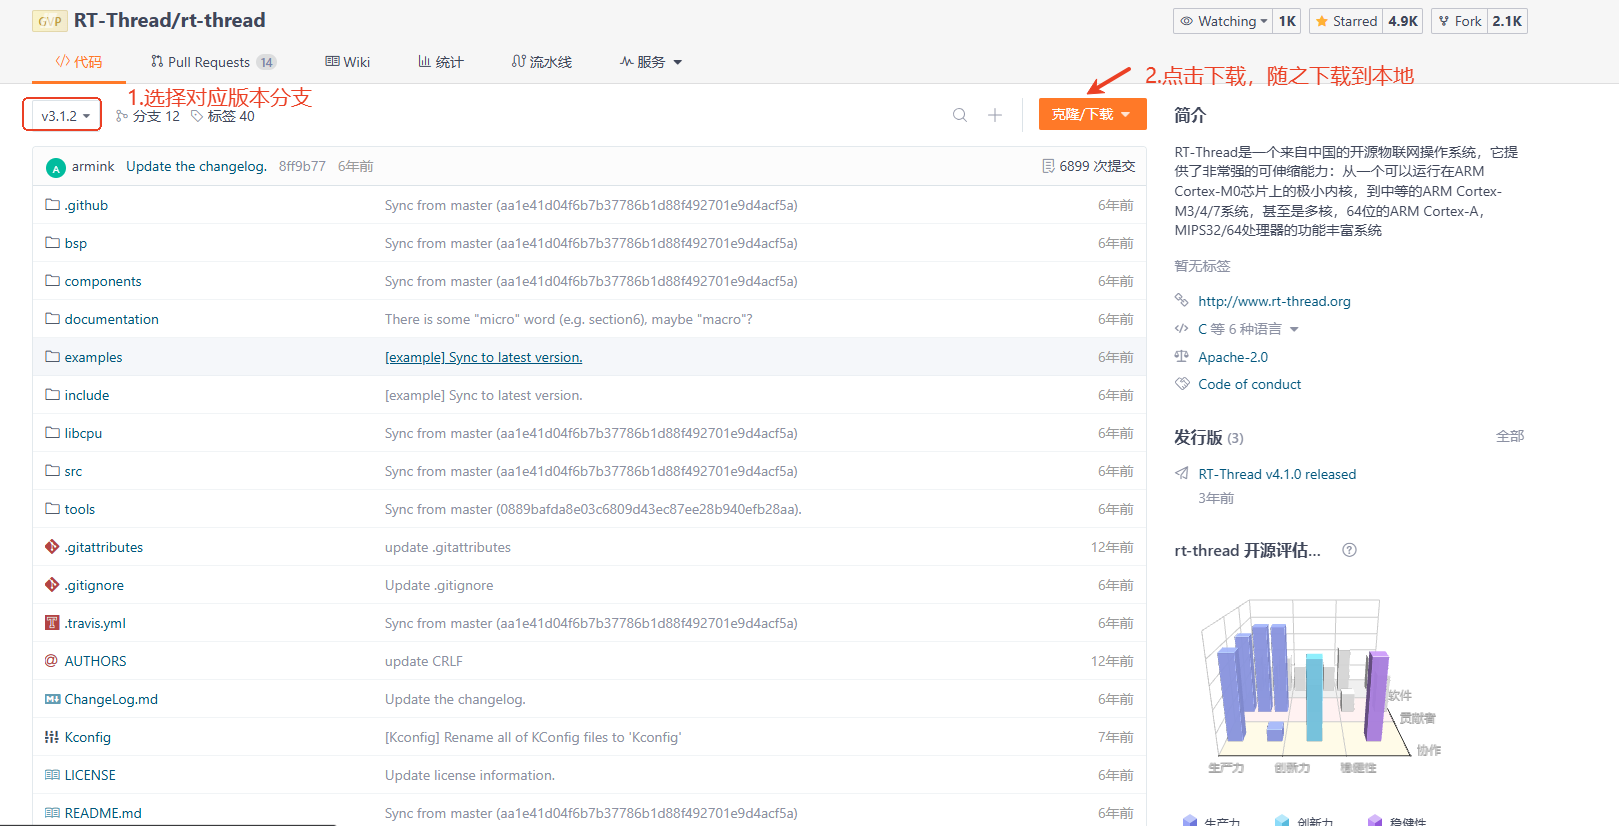Click the components folder icon

pos(52,281)
